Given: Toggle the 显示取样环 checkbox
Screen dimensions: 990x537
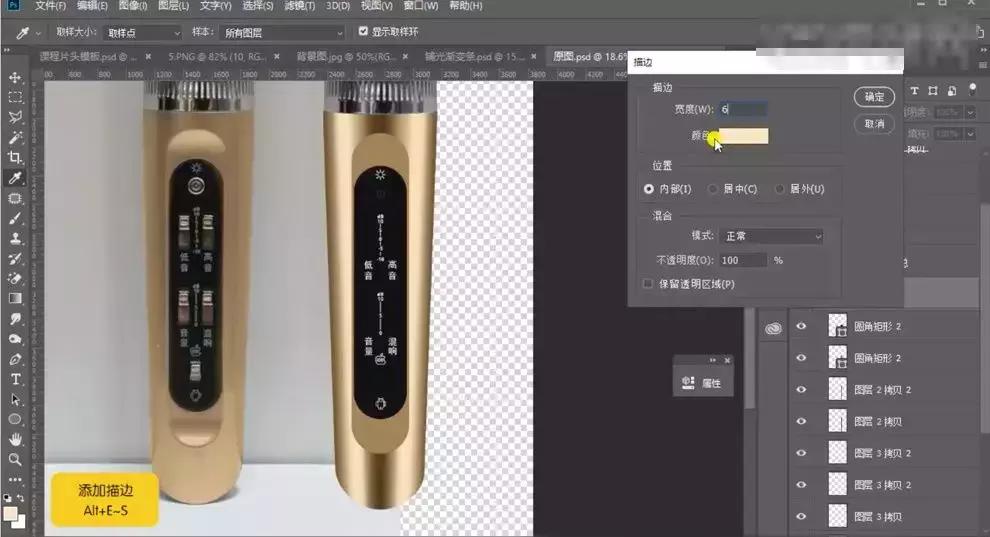Looking at the screenshot, I should pos(363,31).
